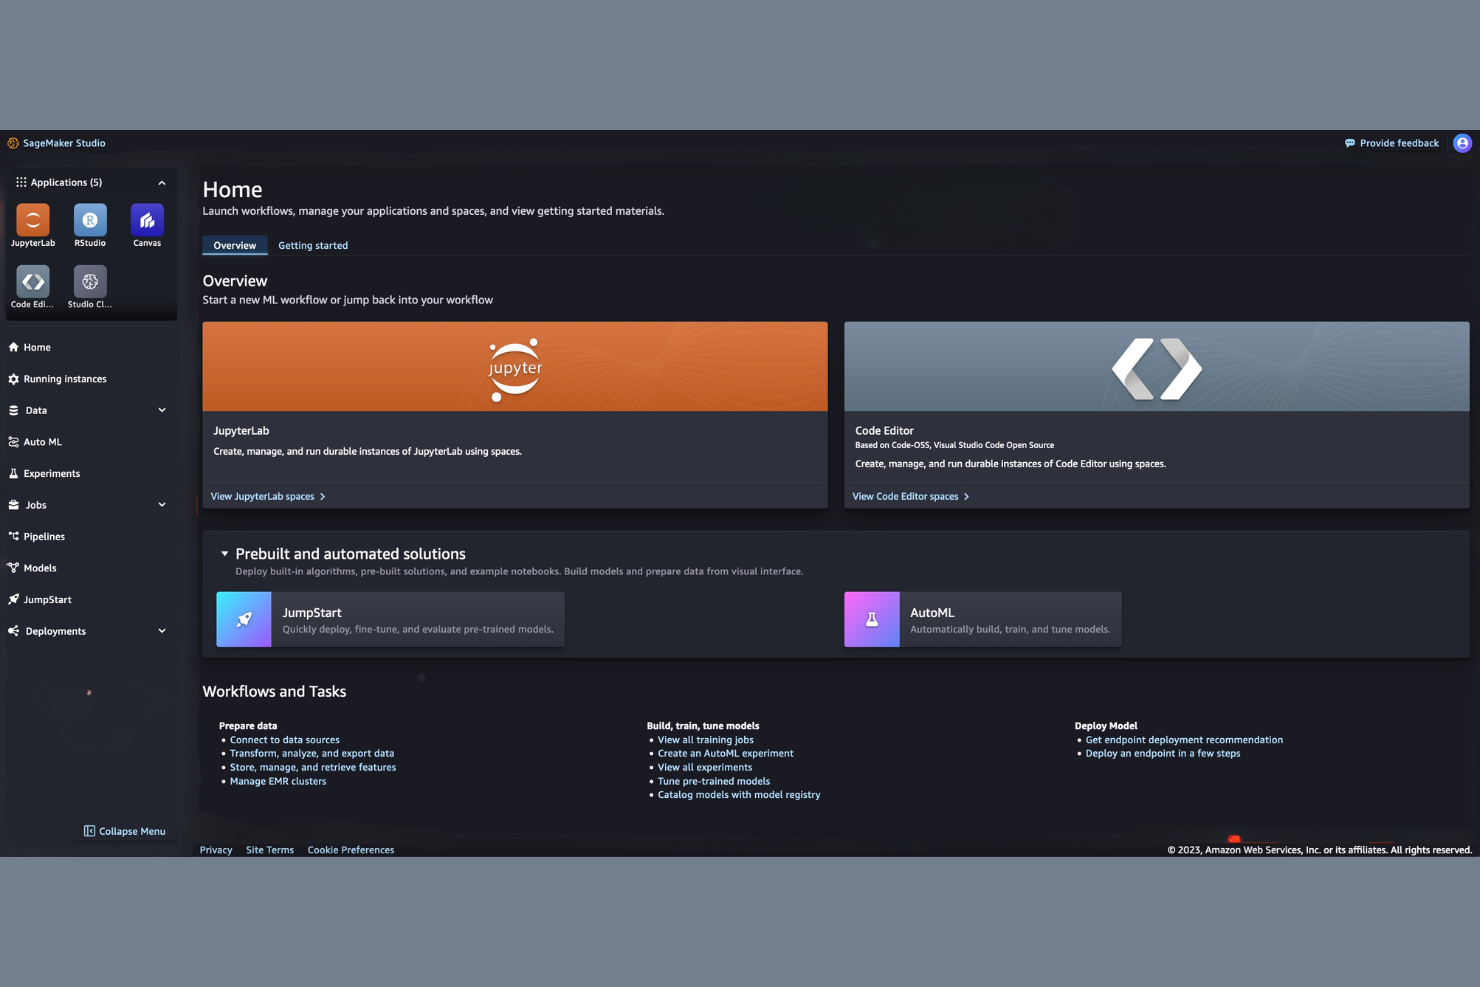Viewport: 1480px width, 987px height.
Task: Click the Collapse Menu button
Action: [125, 831]
